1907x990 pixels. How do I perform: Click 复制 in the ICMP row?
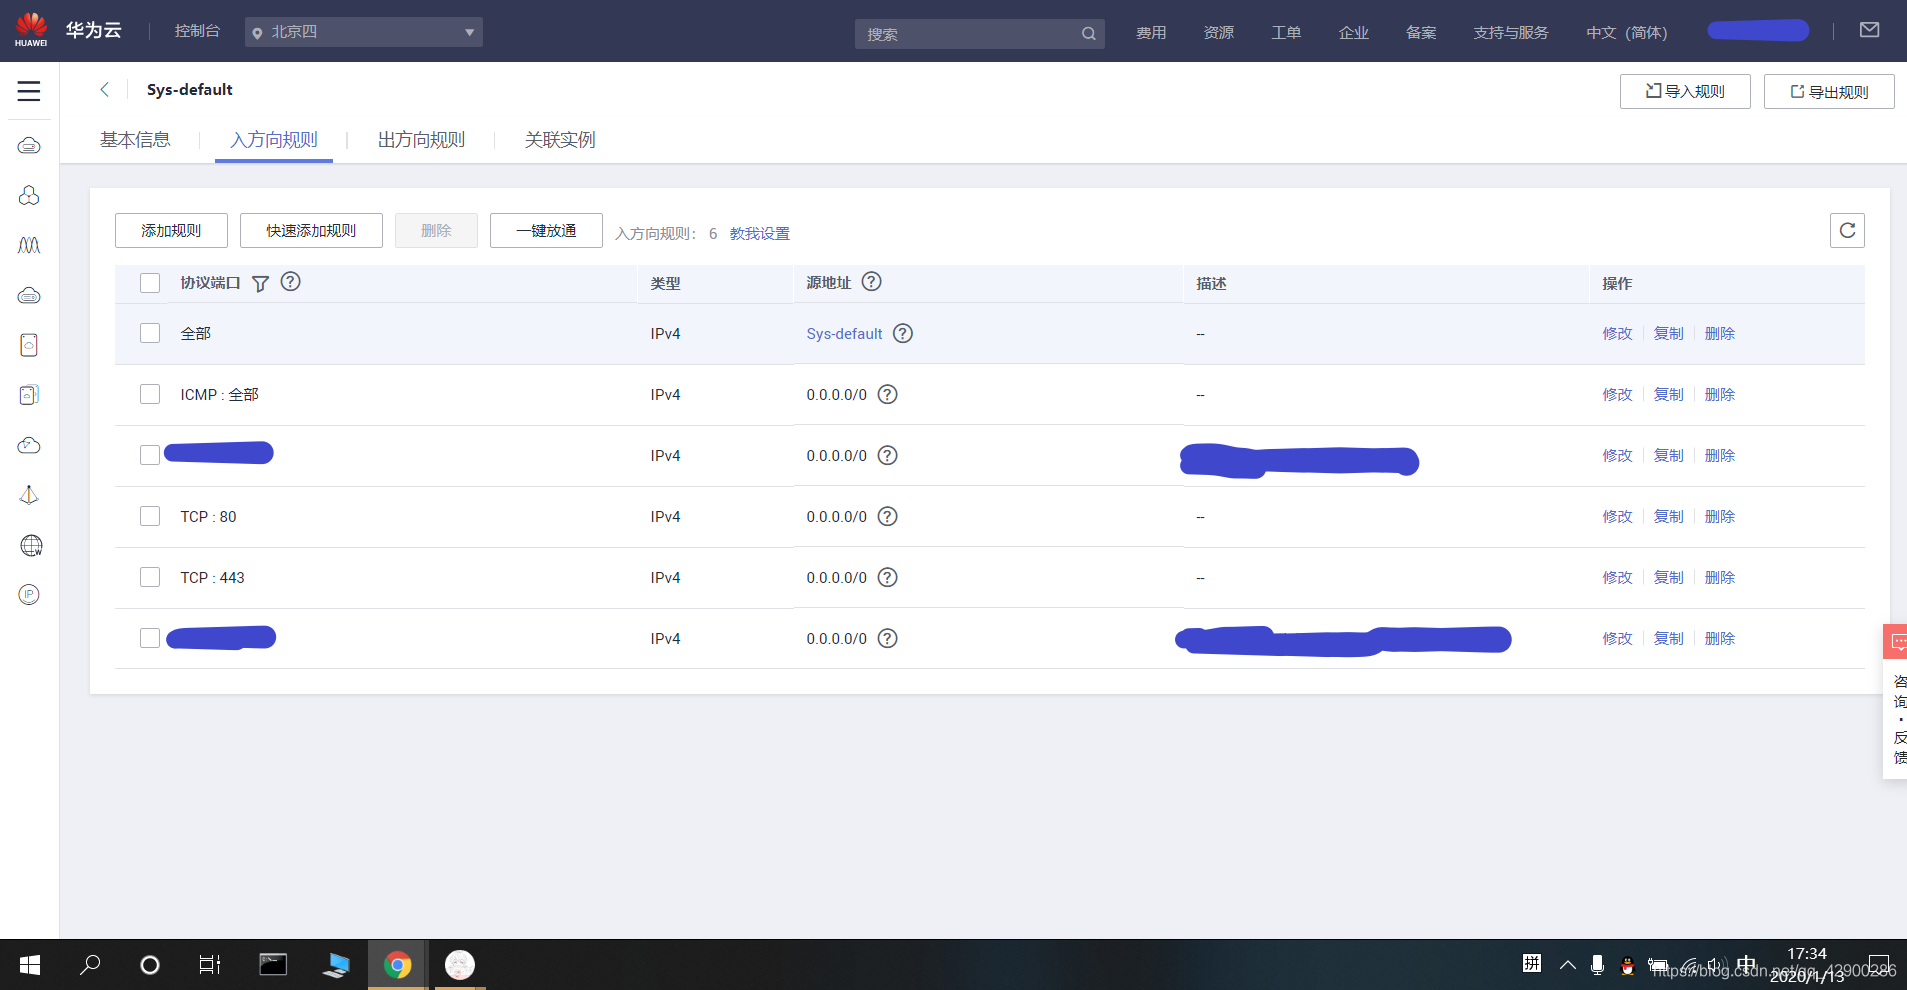1668,394
